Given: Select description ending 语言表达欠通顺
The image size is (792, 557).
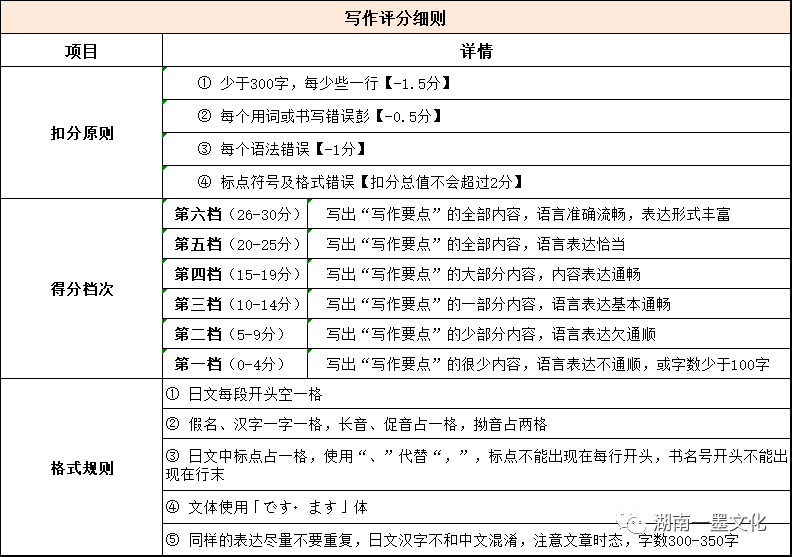Looking at the screenshot, I should point(550,334).
